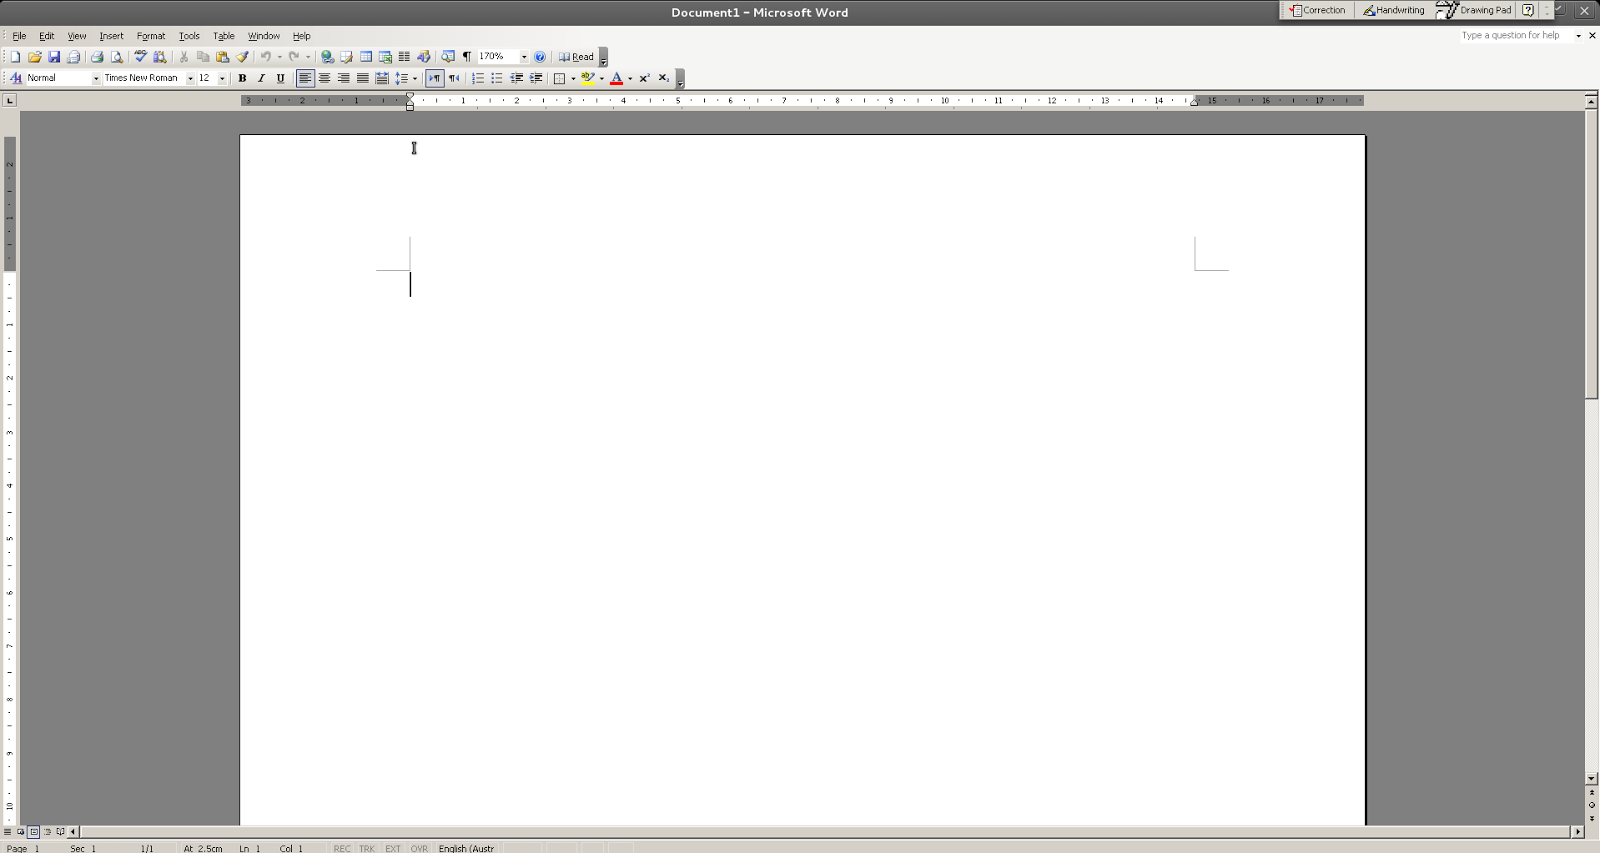This screenshot has width=1600, height=853.
Task: Expand the Style dropdown showing Normal
Action: click(96, 78)
